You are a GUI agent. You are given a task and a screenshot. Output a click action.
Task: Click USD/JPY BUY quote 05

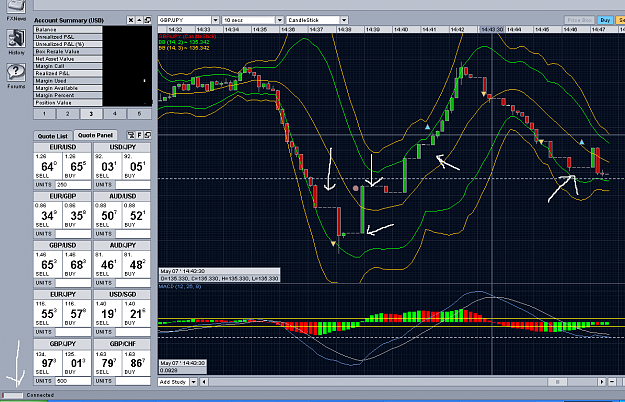(x=137, y=166)
